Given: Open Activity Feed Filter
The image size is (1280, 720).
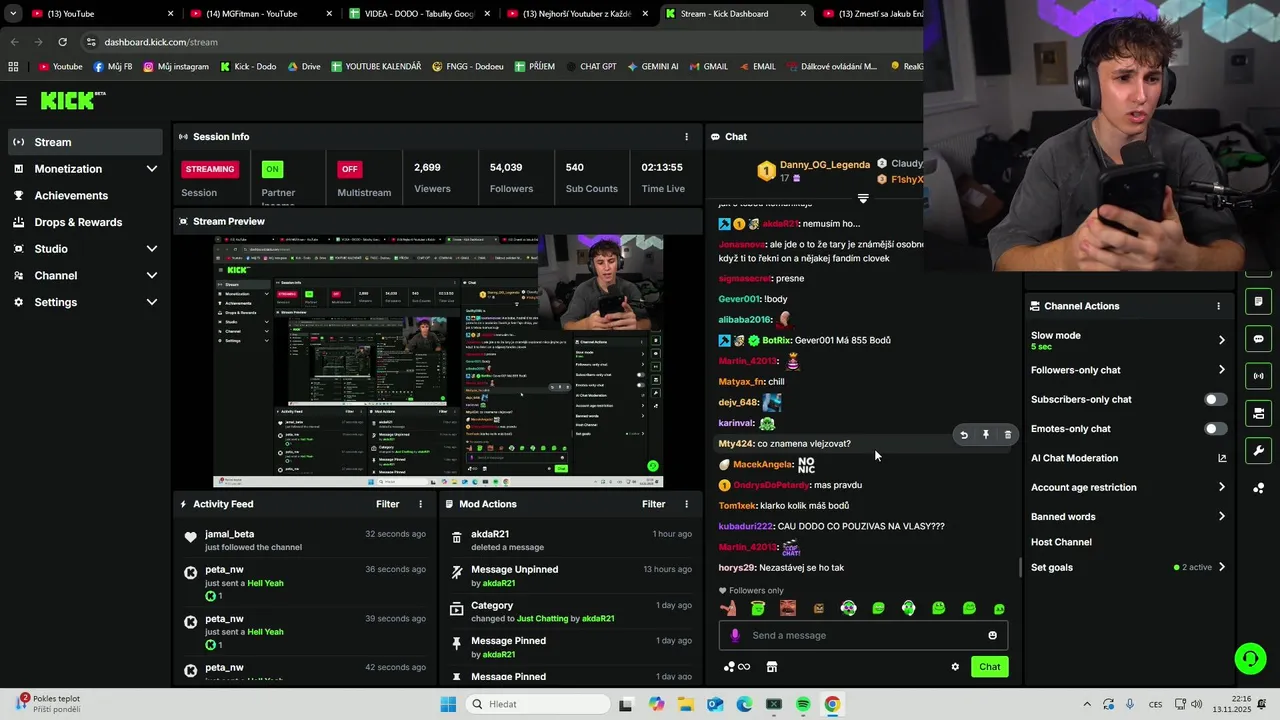Looking at the screenshot, I should 387,504.
